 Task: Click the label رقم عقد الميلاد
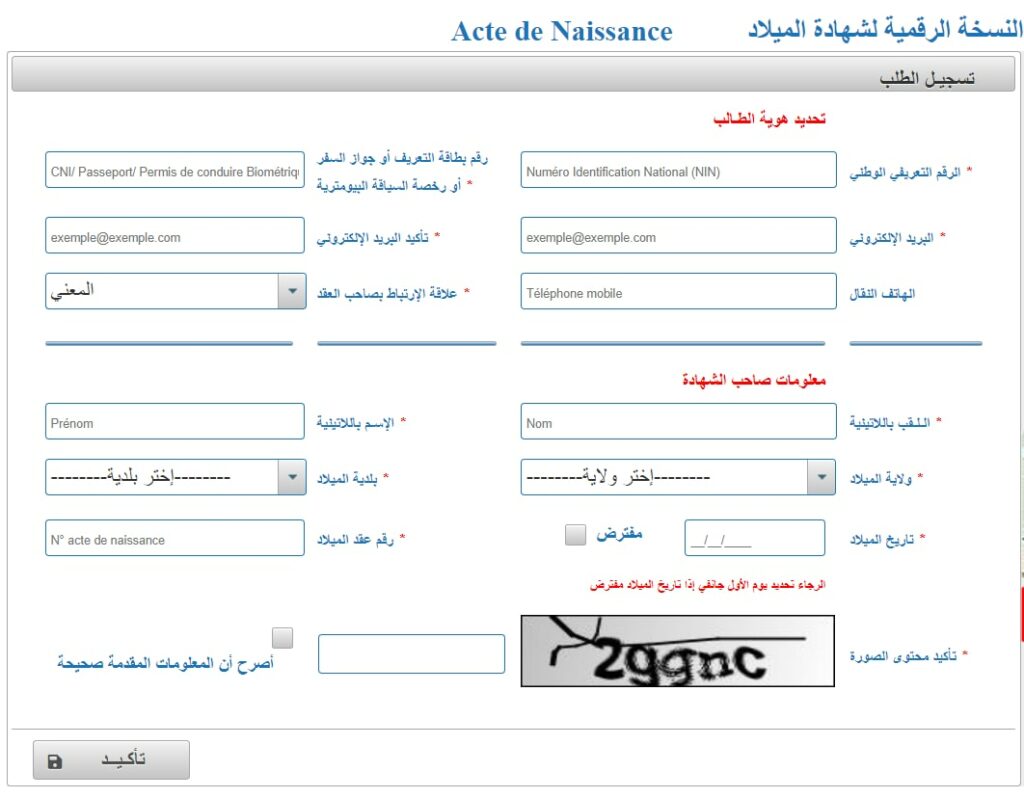[355, 540]
